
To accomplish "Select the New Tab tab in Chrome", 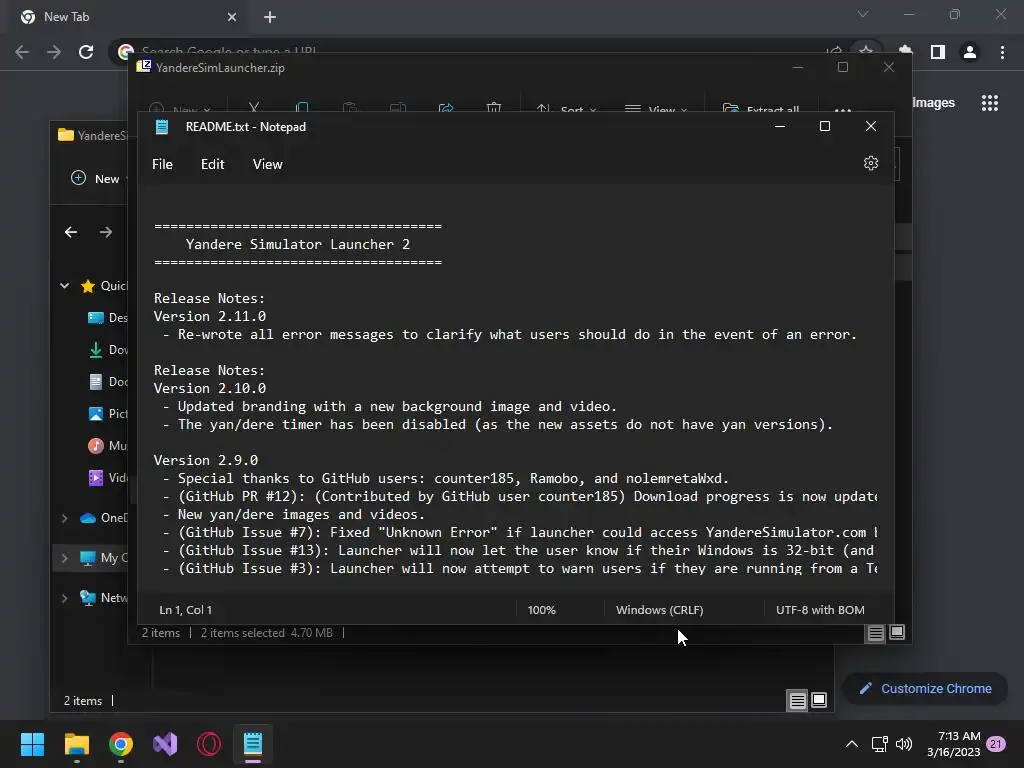I will [127, 17].
